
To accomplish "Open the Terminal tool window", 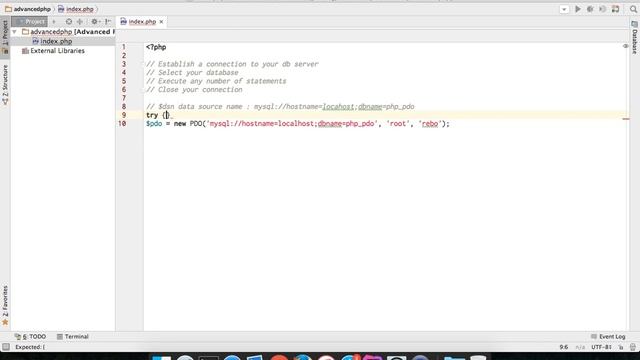I will (x=73, y=337).
